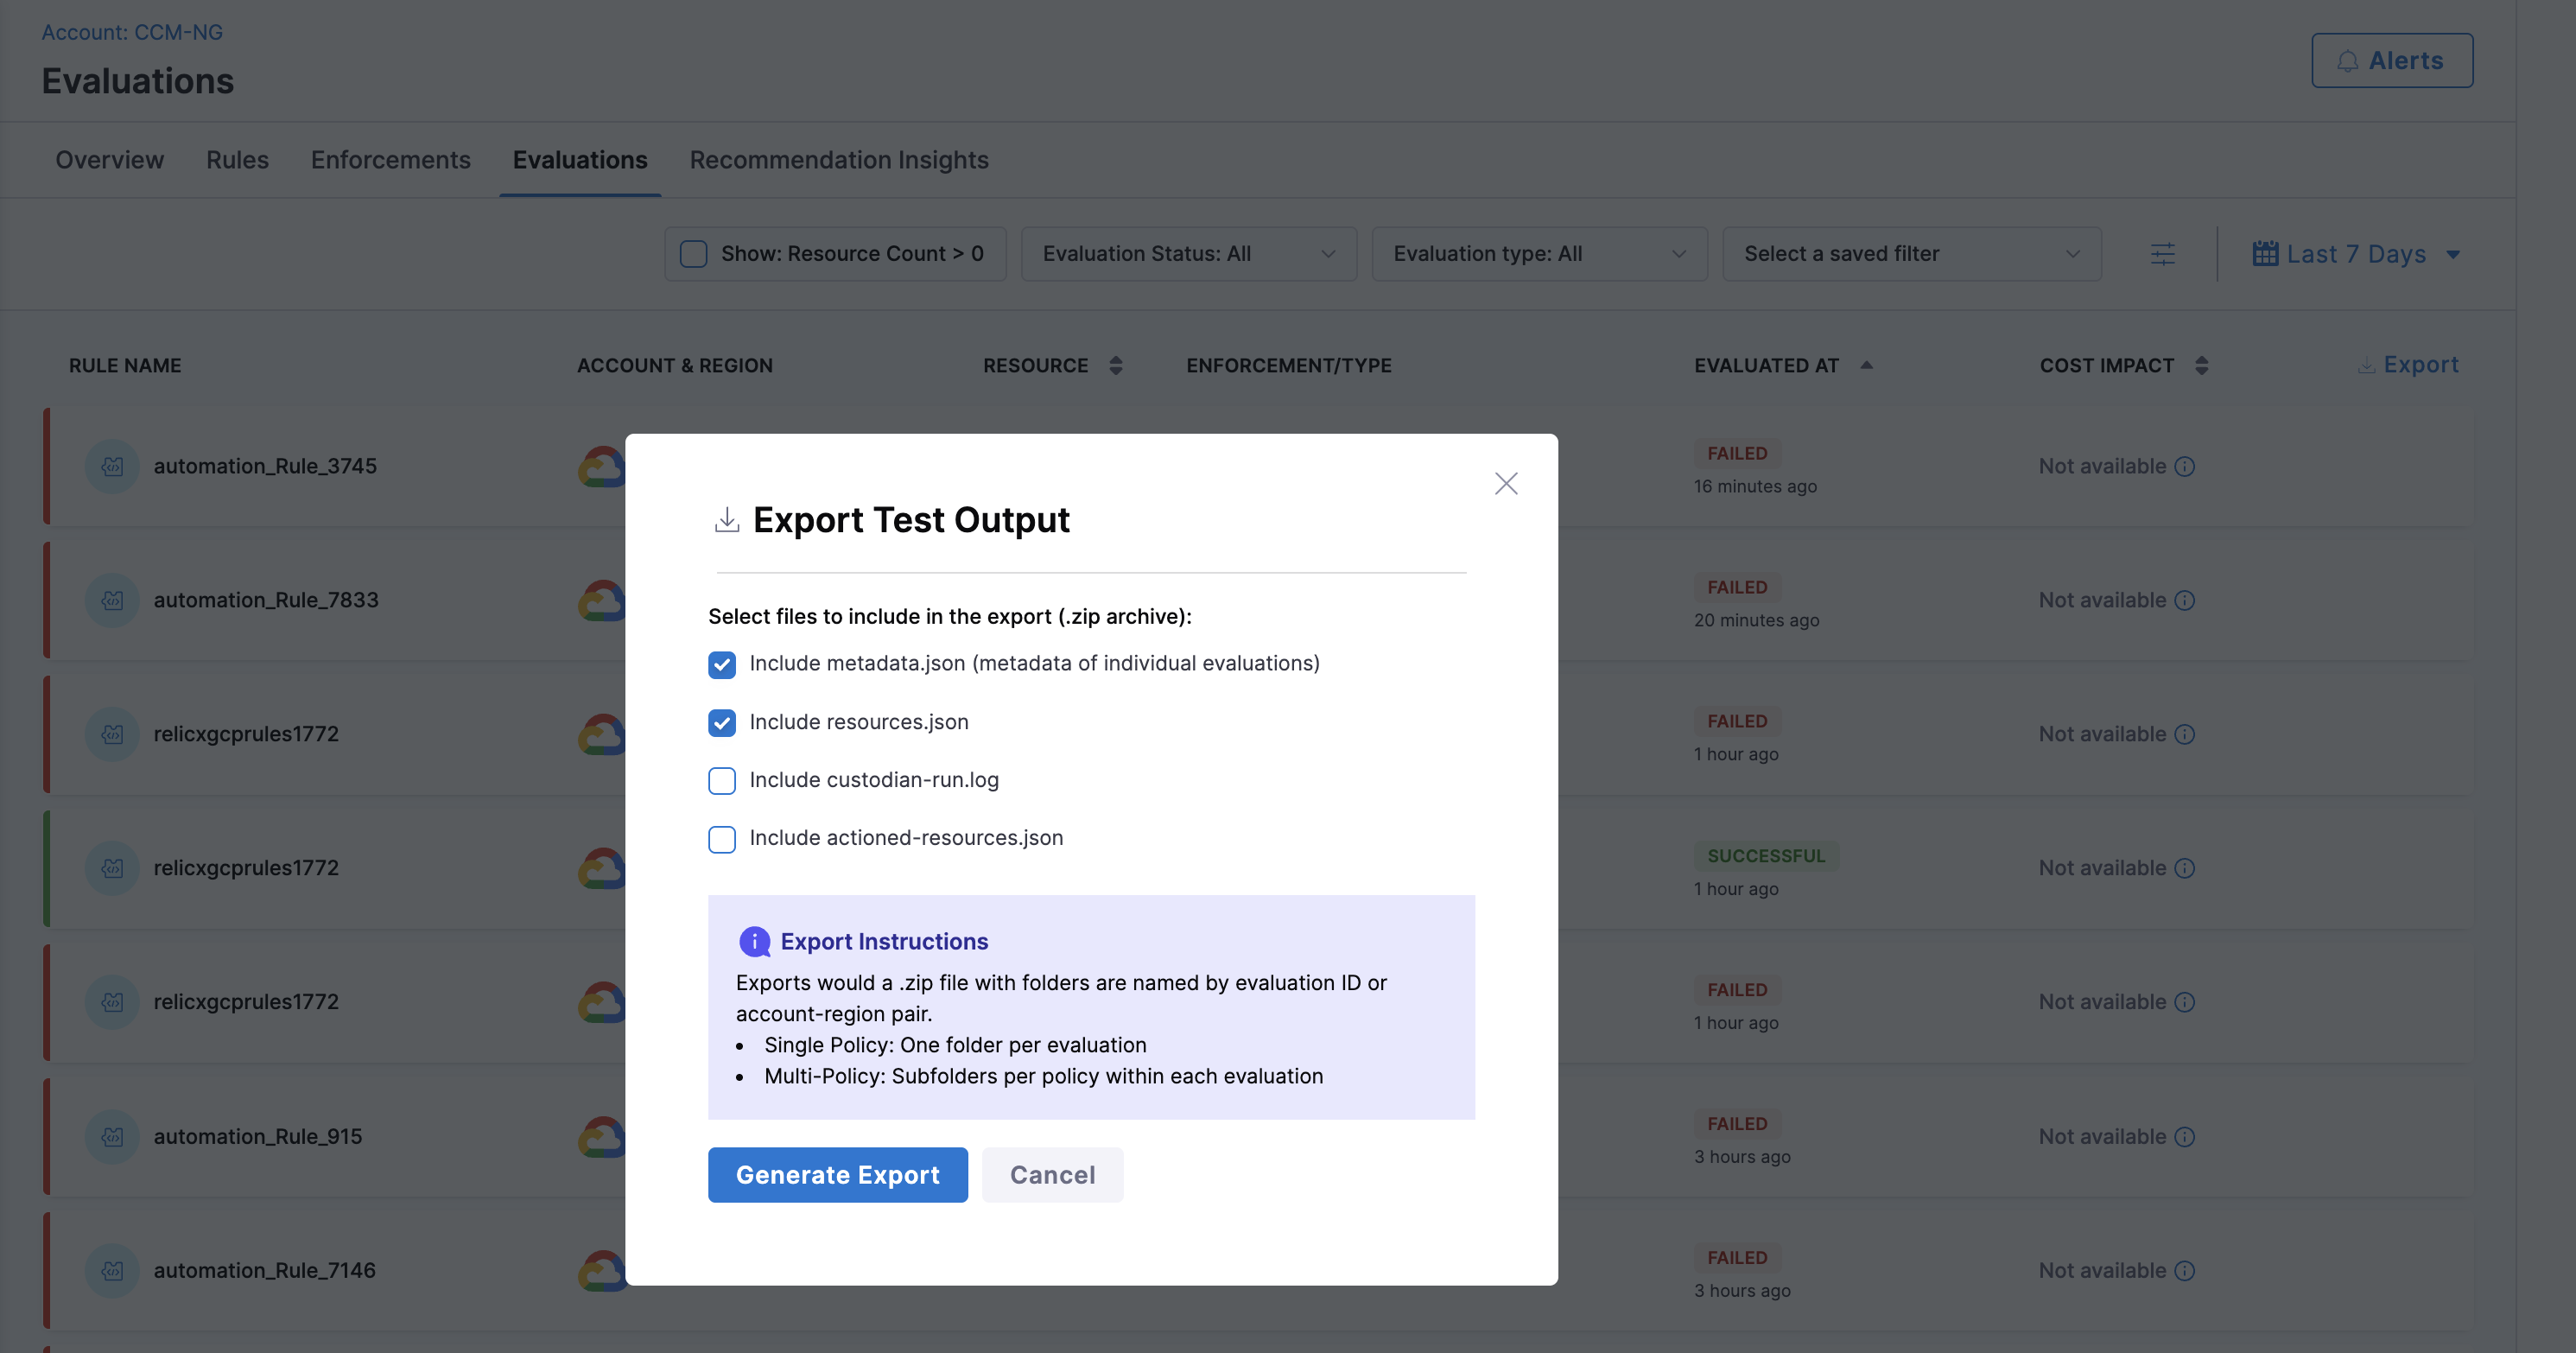Toggle Show Resource Count > 0 checkbox
This screenshot has height=1353, width=2576.
[693, 254]
